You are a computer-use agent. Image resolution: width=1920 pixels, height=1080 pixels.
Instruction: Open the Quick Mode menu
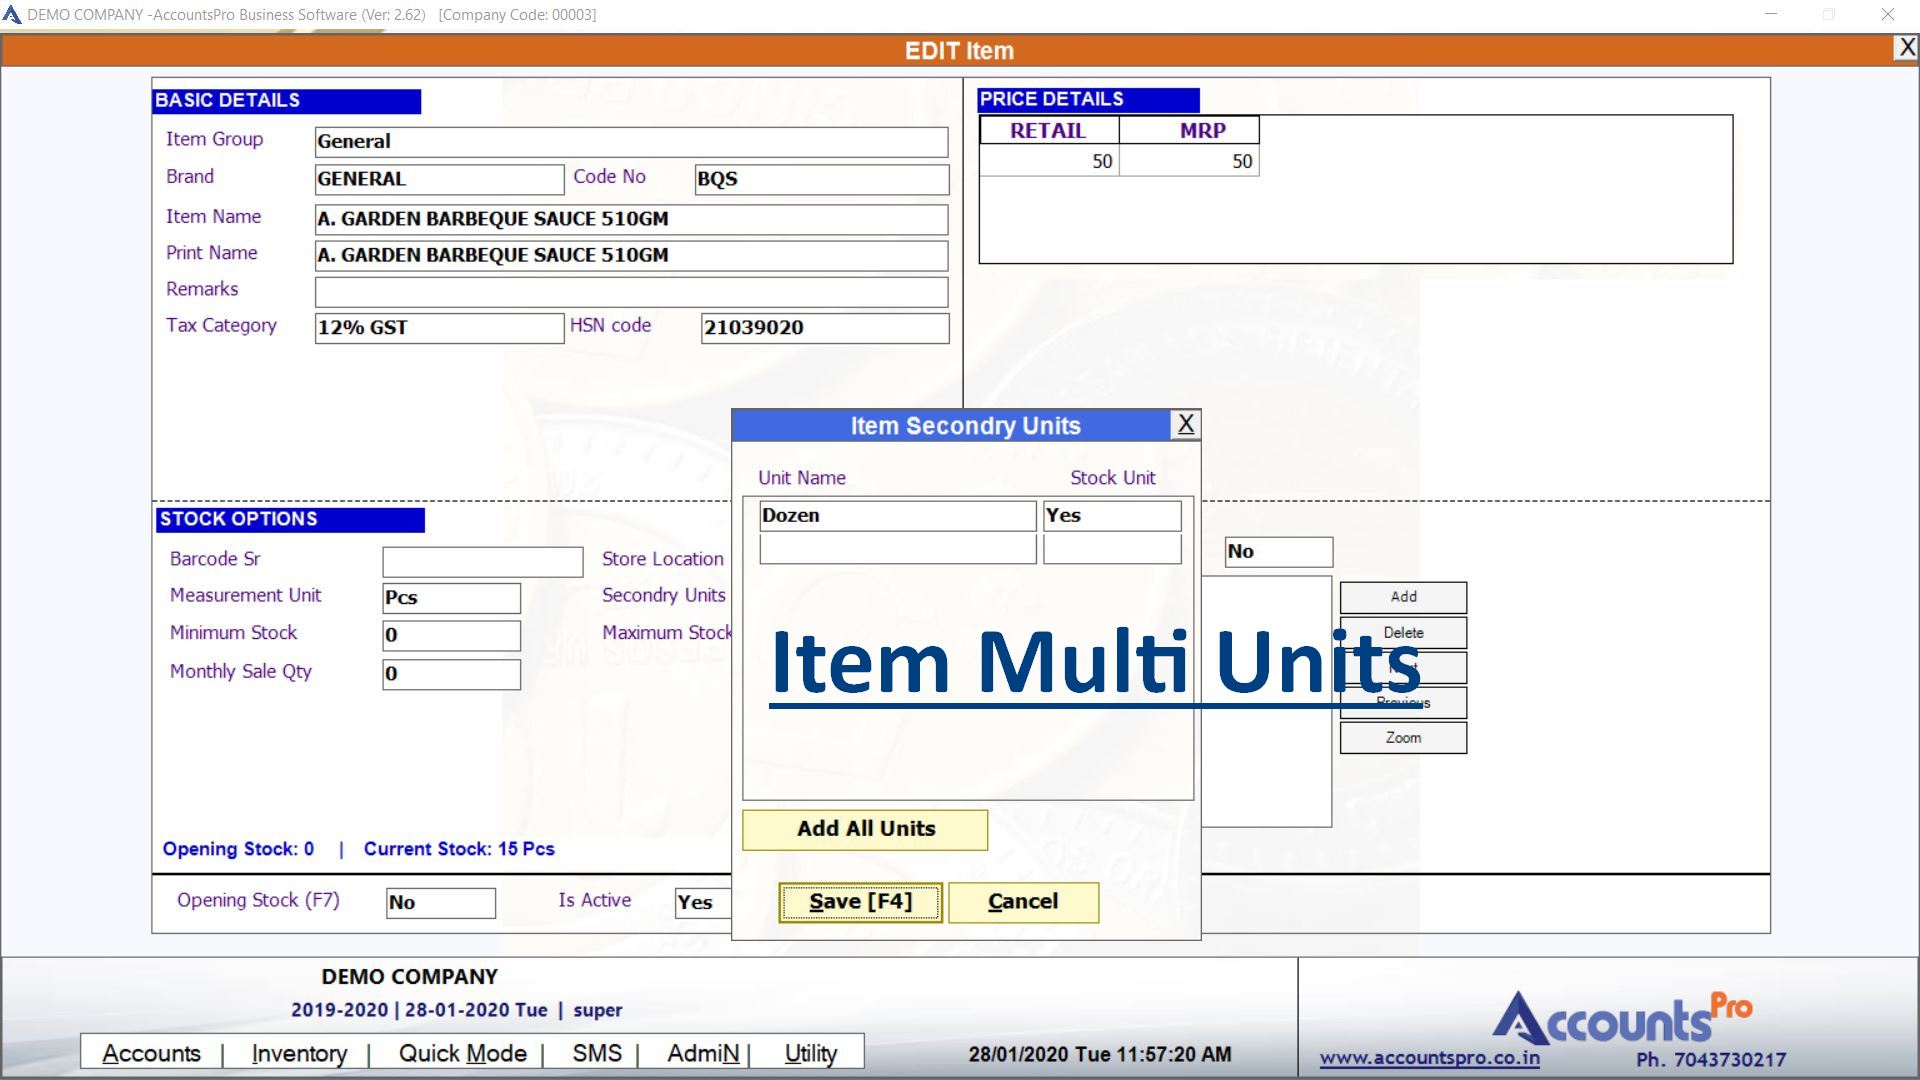coord(462,1054)
